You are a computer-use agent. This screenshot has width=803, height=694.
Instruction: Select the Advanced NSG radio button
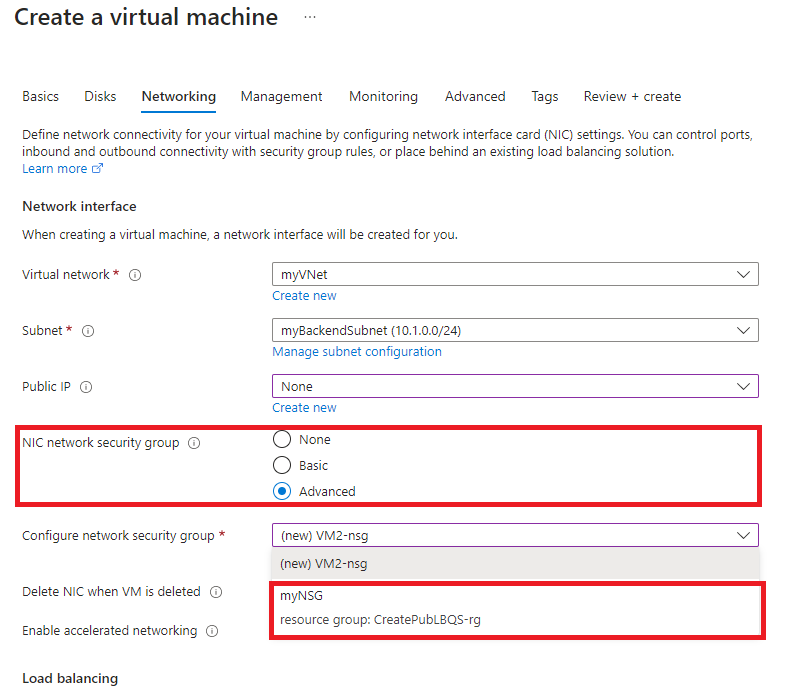(x=282, y=491)
